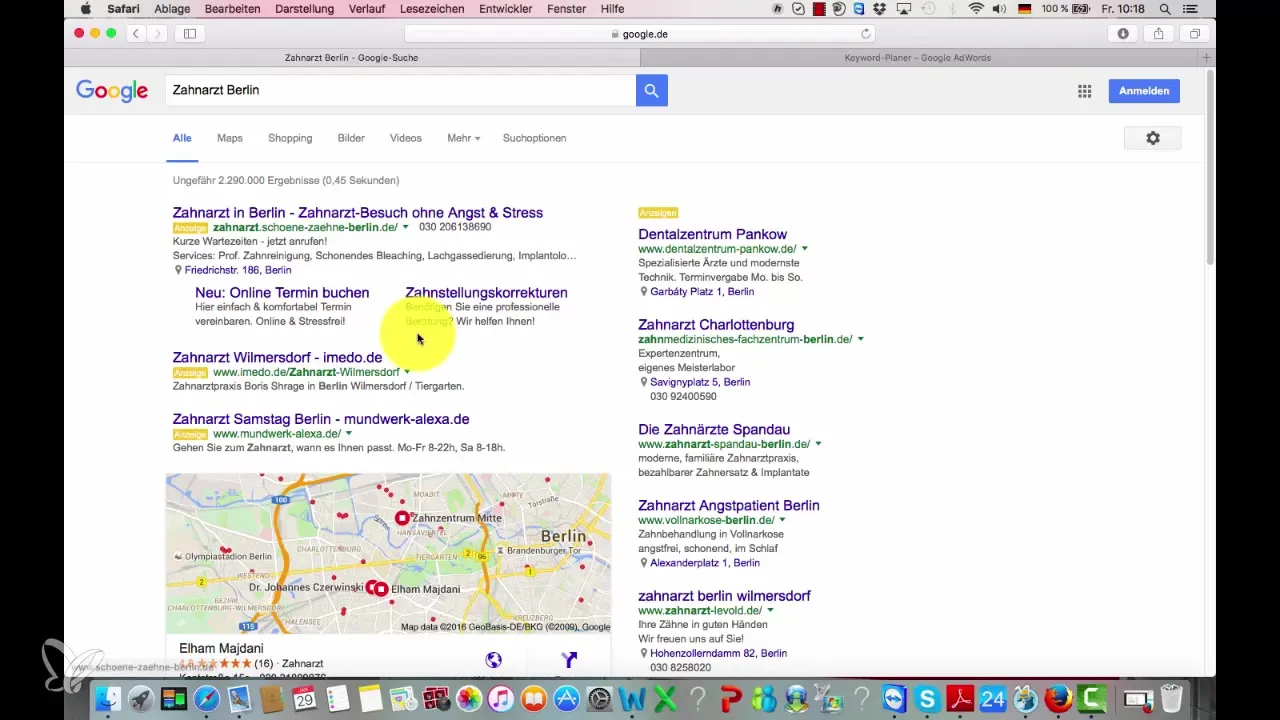Open 'Zahnarzt Wilmersdorf - imedo.de' link
Viewport: 1280px width, 720px height.
[277, 357]
